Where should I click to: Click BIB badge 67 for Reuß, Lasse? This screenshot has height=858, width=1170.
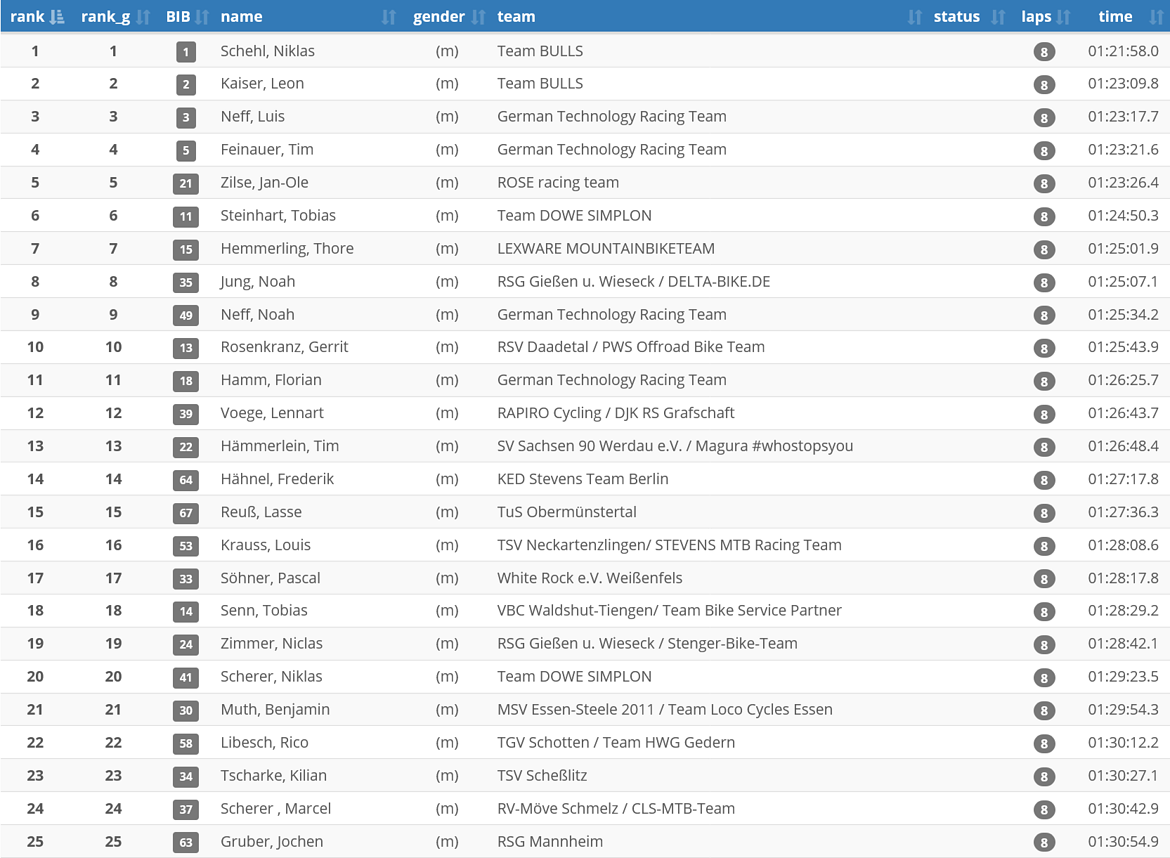(x=186, y=513)
